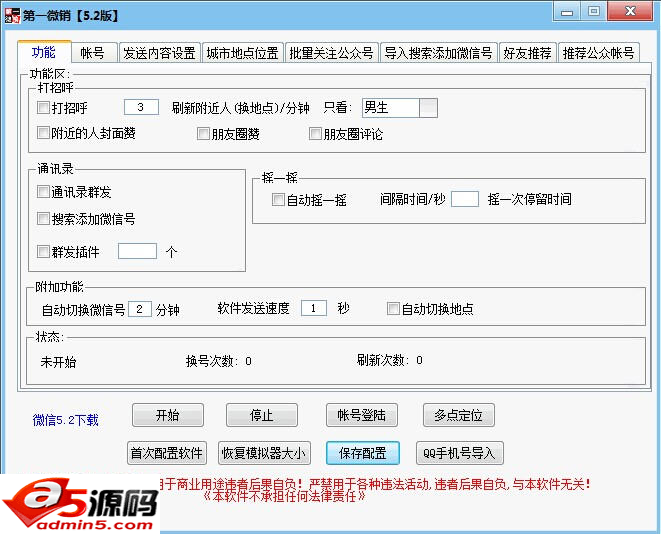Click 恢复模拟器大小 button
The height and width of the screenshot is (534, 661).
[264, 453]
